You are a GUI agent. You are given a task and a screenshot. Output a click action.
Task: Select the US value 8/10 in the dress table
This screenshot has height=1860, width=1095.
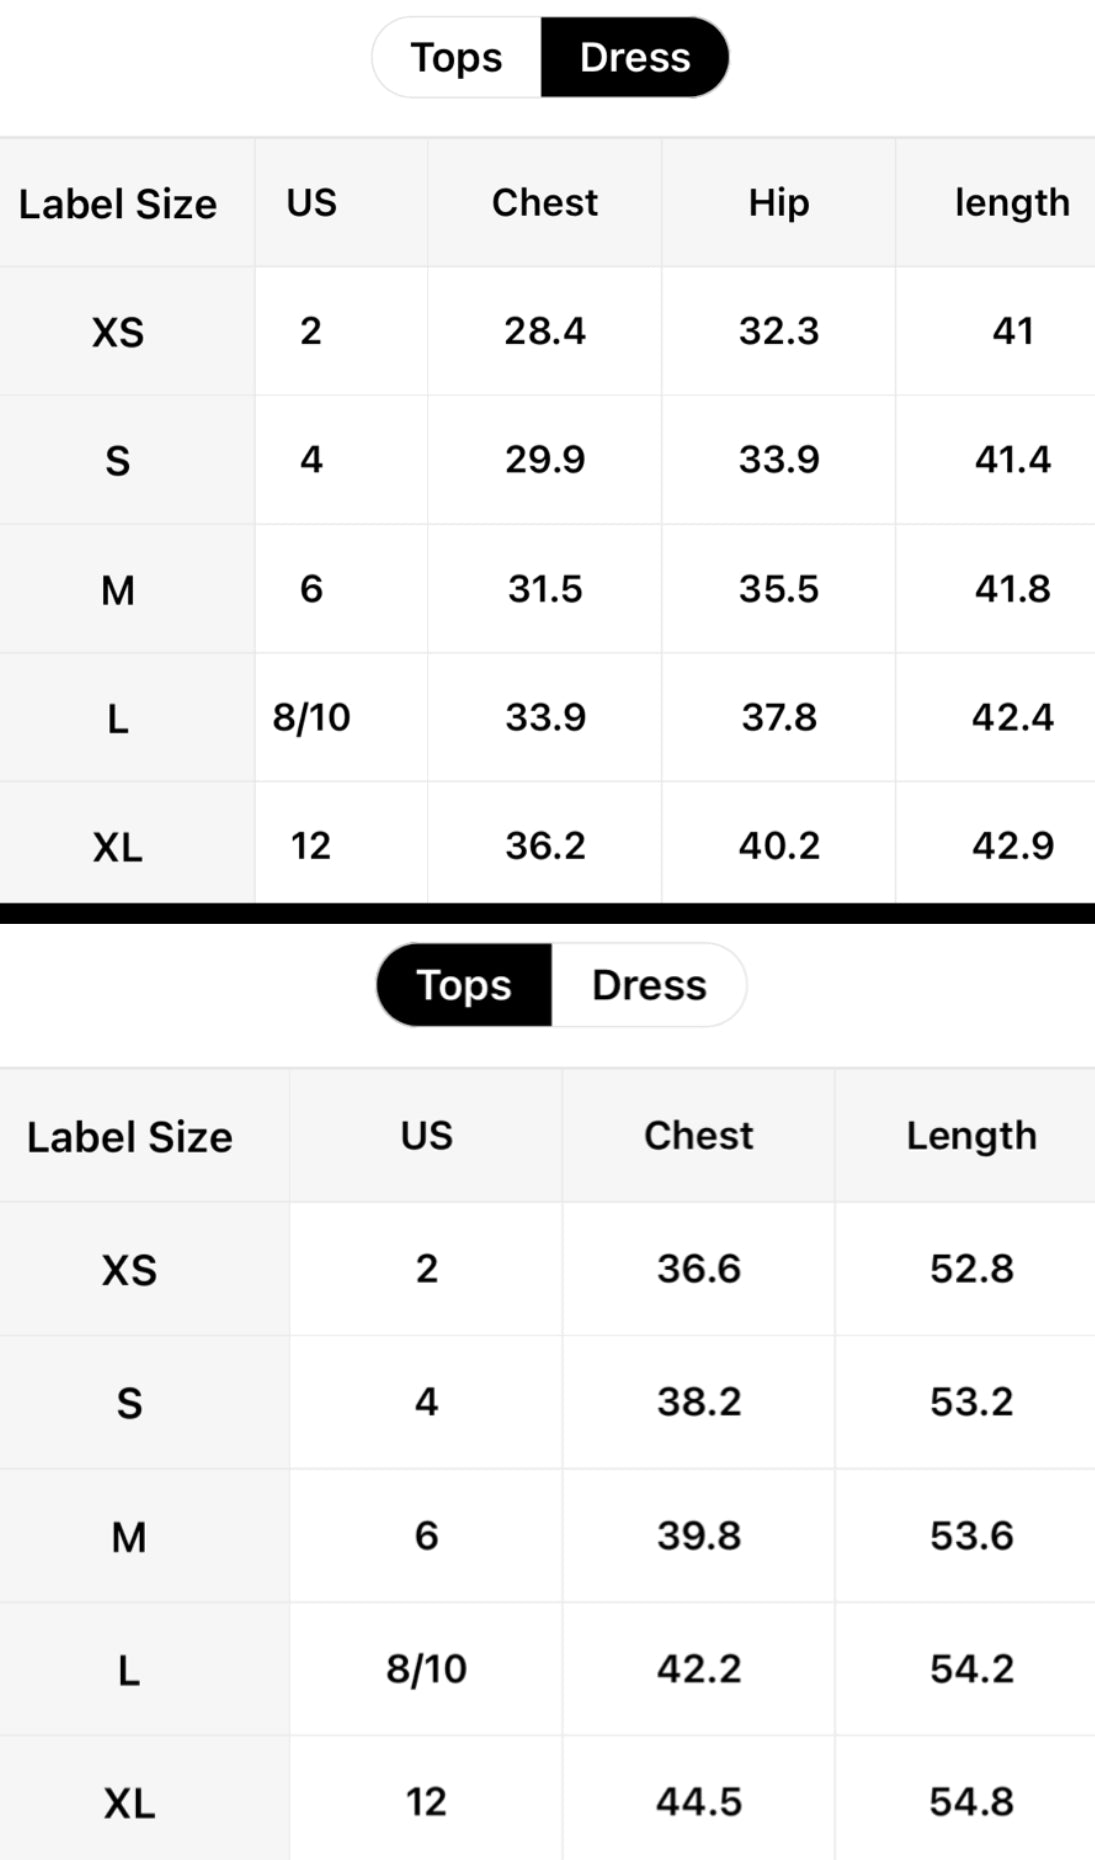(311, 717)
